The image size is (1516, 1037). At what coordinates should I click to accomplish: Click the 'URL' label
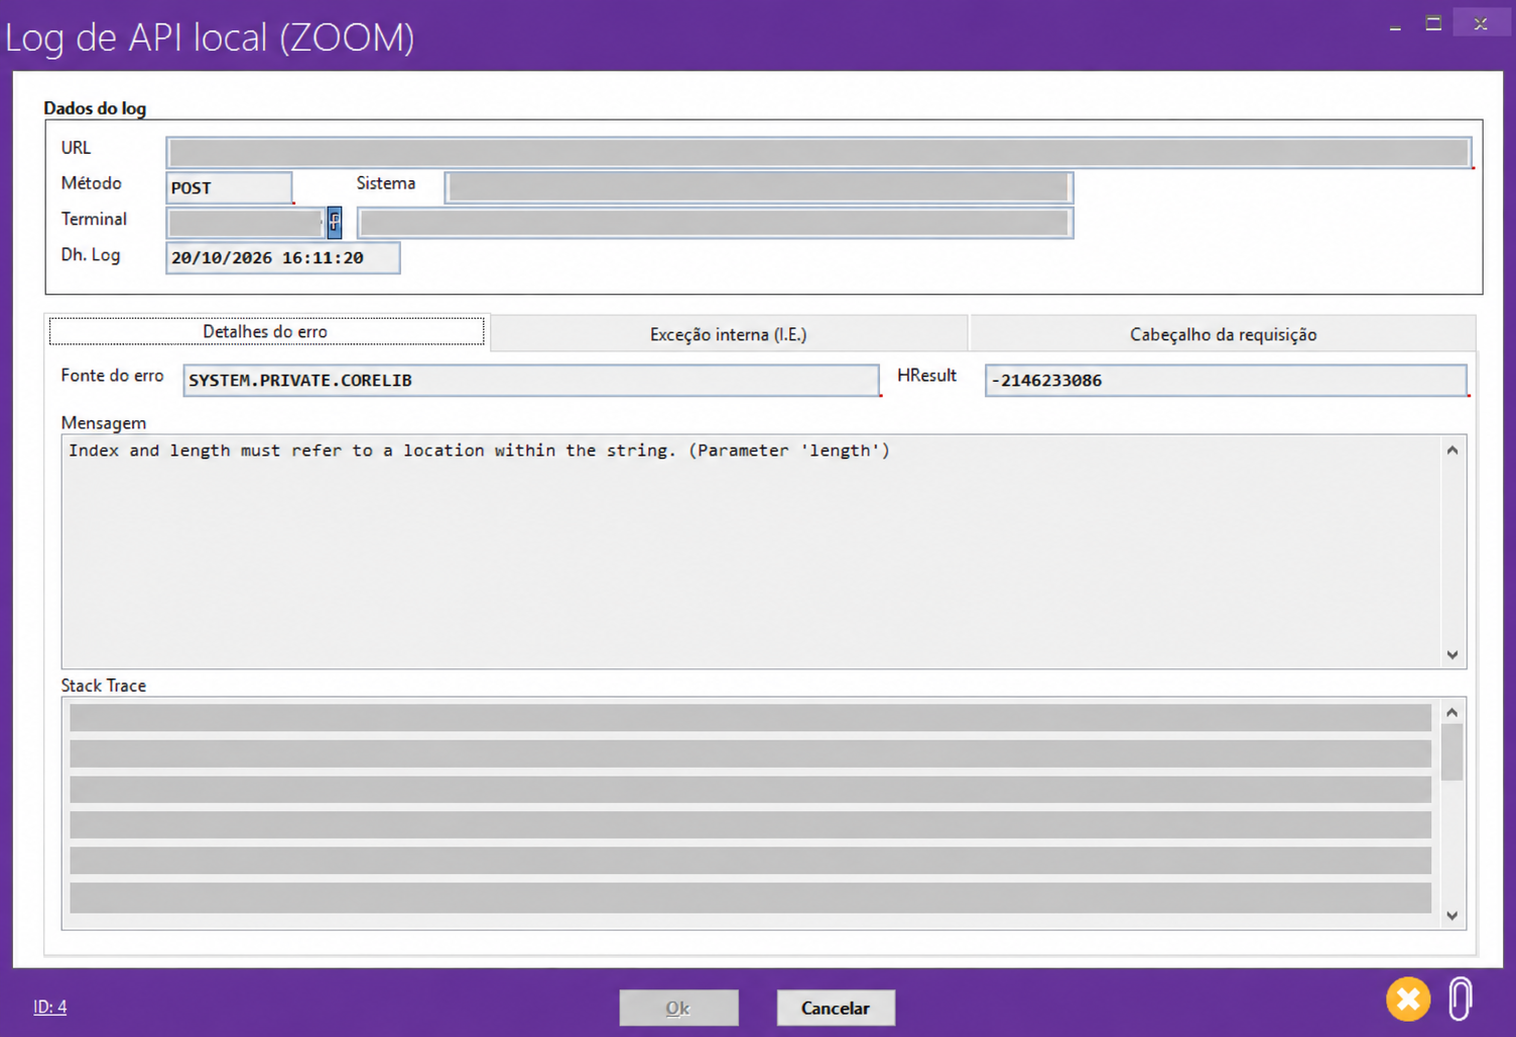click(76, 148)
